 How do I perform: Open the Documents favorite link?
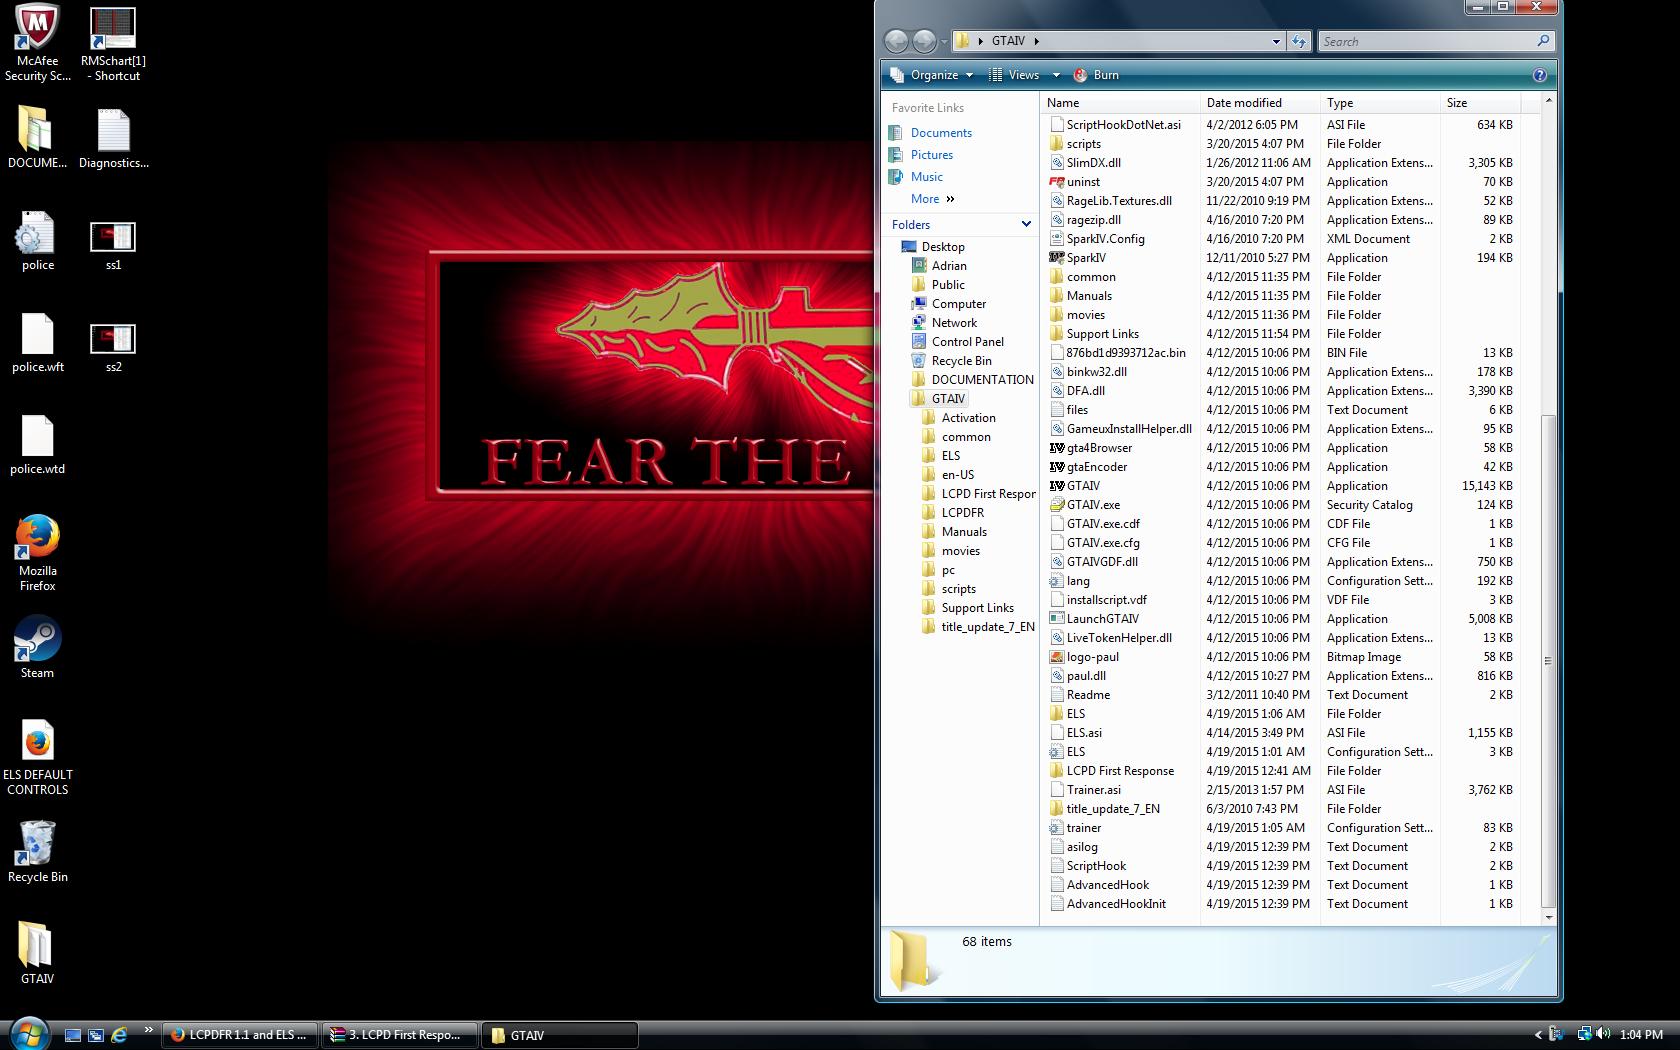(940, 133)
